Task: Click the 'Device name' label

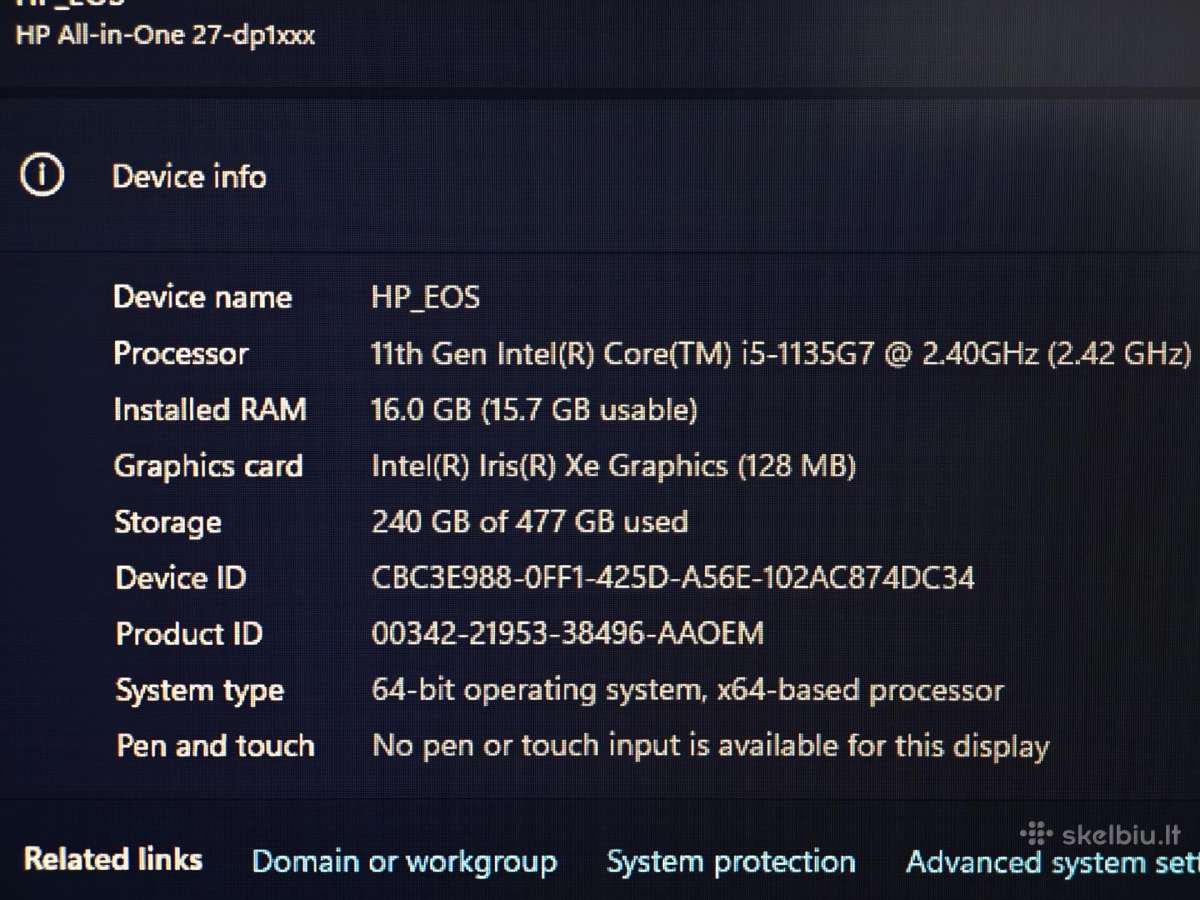Action: click(203, 298)
